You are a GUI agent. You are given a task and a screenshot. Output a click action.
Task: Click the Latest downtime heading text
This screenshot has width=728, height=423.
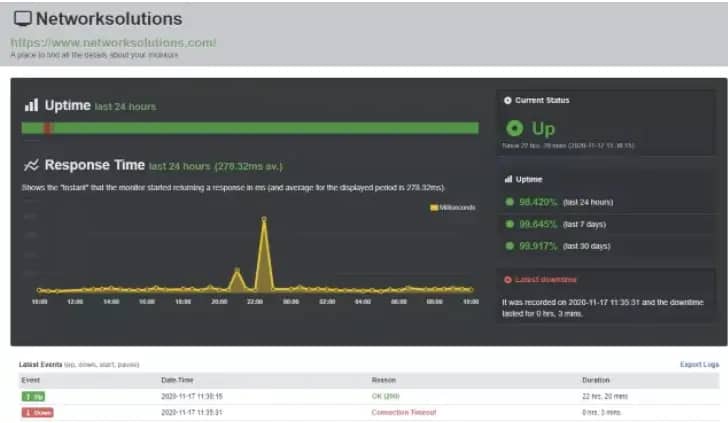tap(546, 280)
